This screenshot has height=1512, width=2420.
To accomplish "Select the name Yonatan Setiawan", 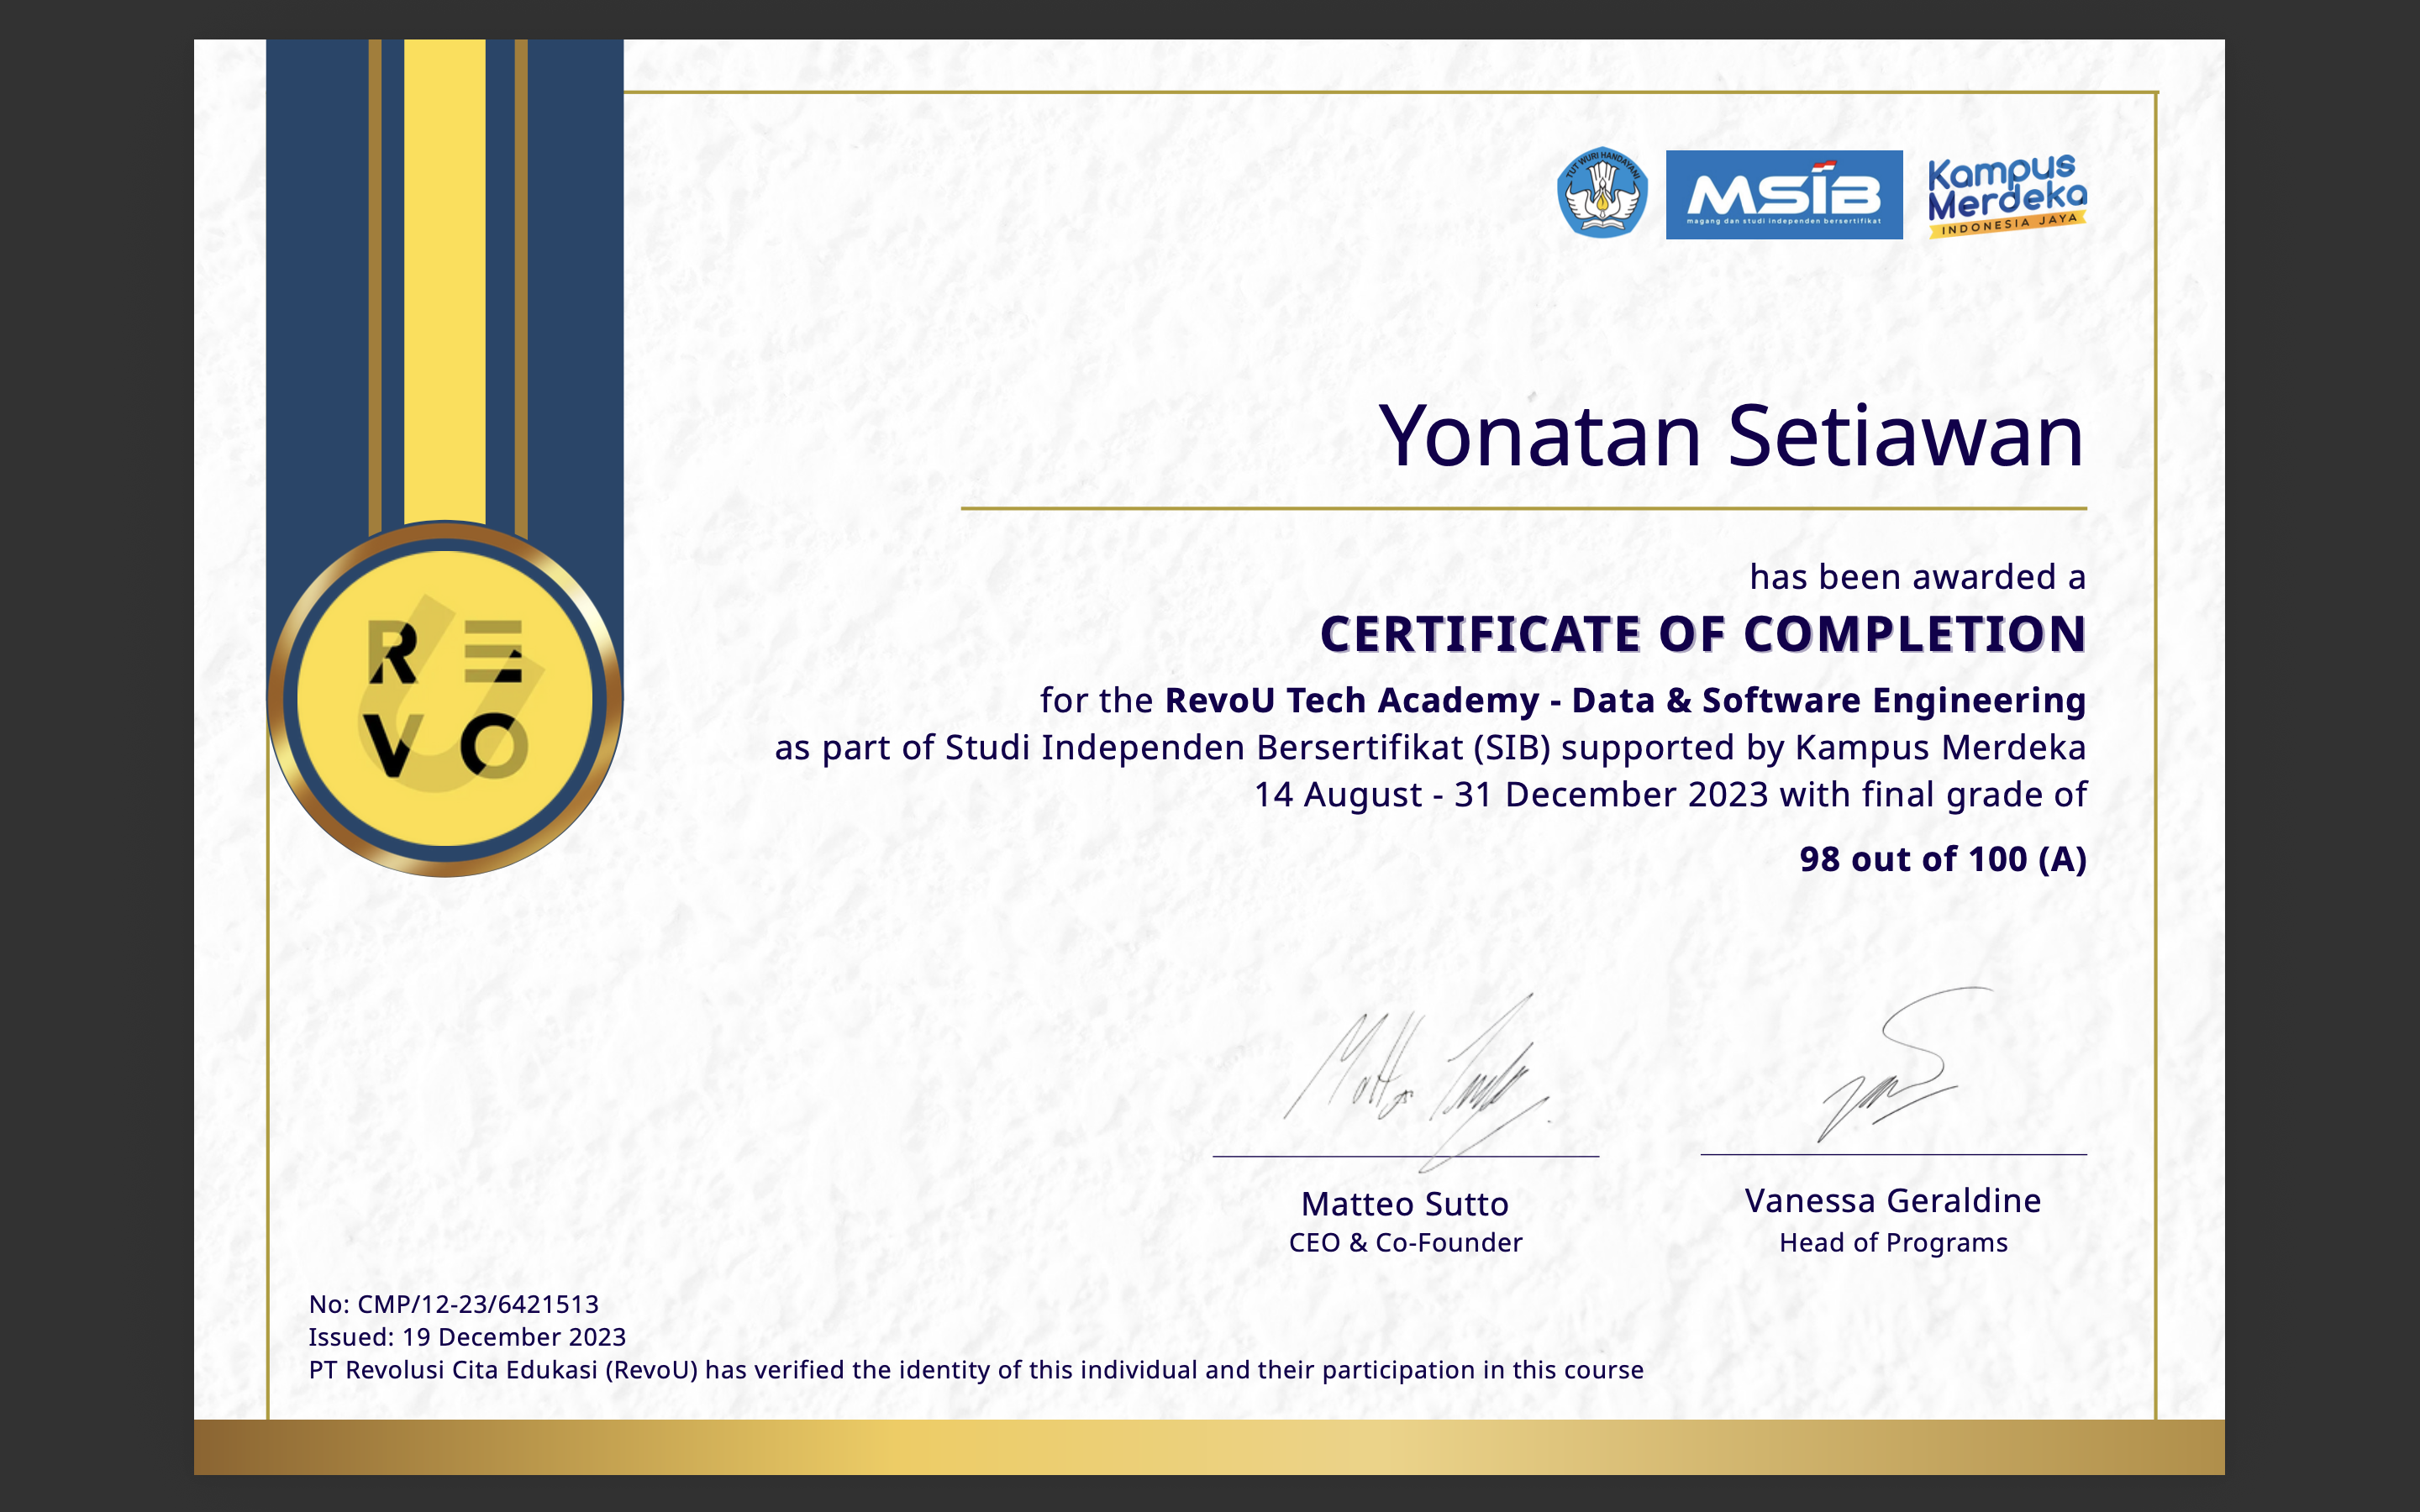I will coord(1732,436).
